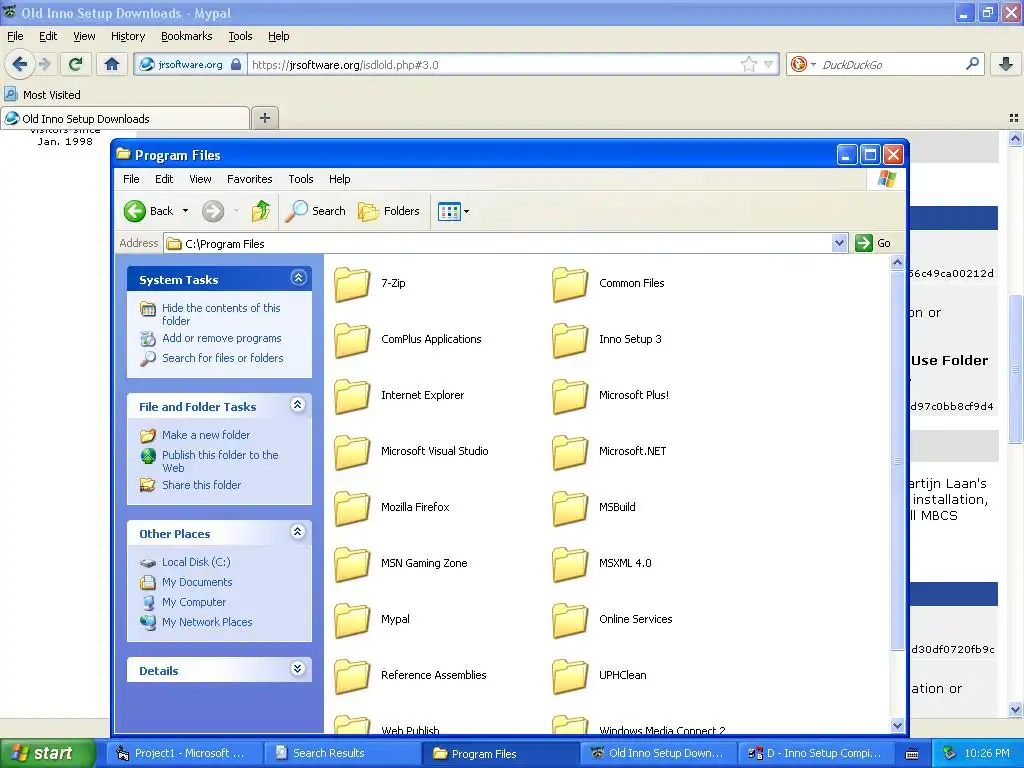Image resolution: width=1024 pixels, height=768 pixels.
Task: Reload the page in Mypal browser
Action: 75,64
